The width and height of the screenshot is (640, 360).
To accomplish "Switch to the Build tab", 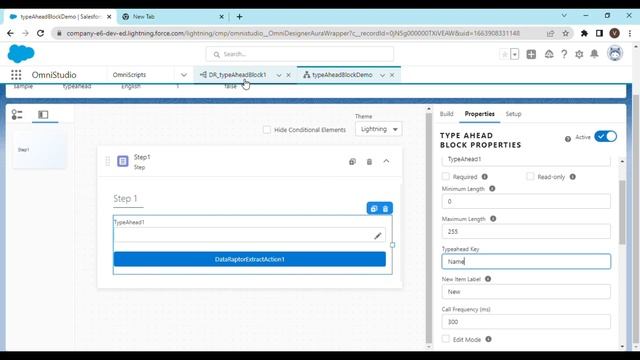I will point(447,114).
